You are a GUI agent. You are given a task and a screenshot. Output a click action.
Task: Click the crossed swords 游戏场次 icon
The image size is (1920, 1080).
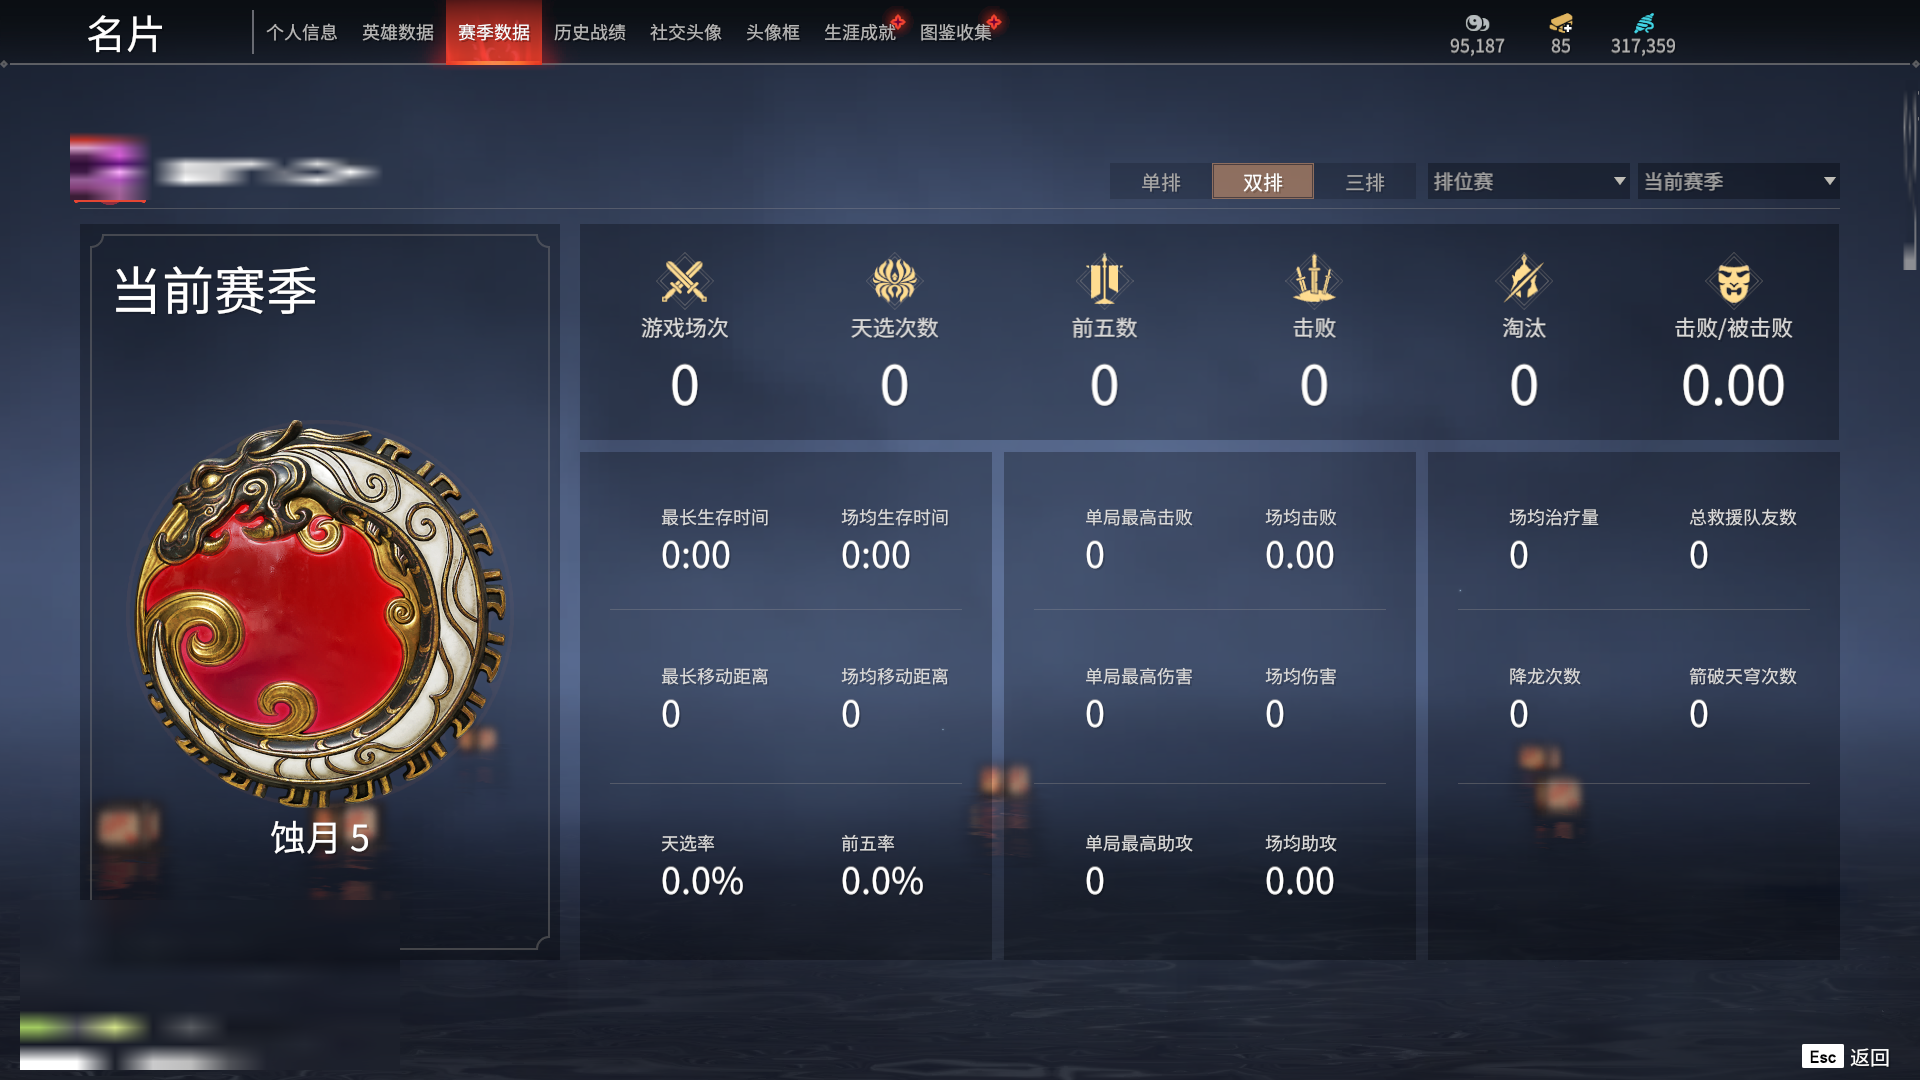(684, 281)
